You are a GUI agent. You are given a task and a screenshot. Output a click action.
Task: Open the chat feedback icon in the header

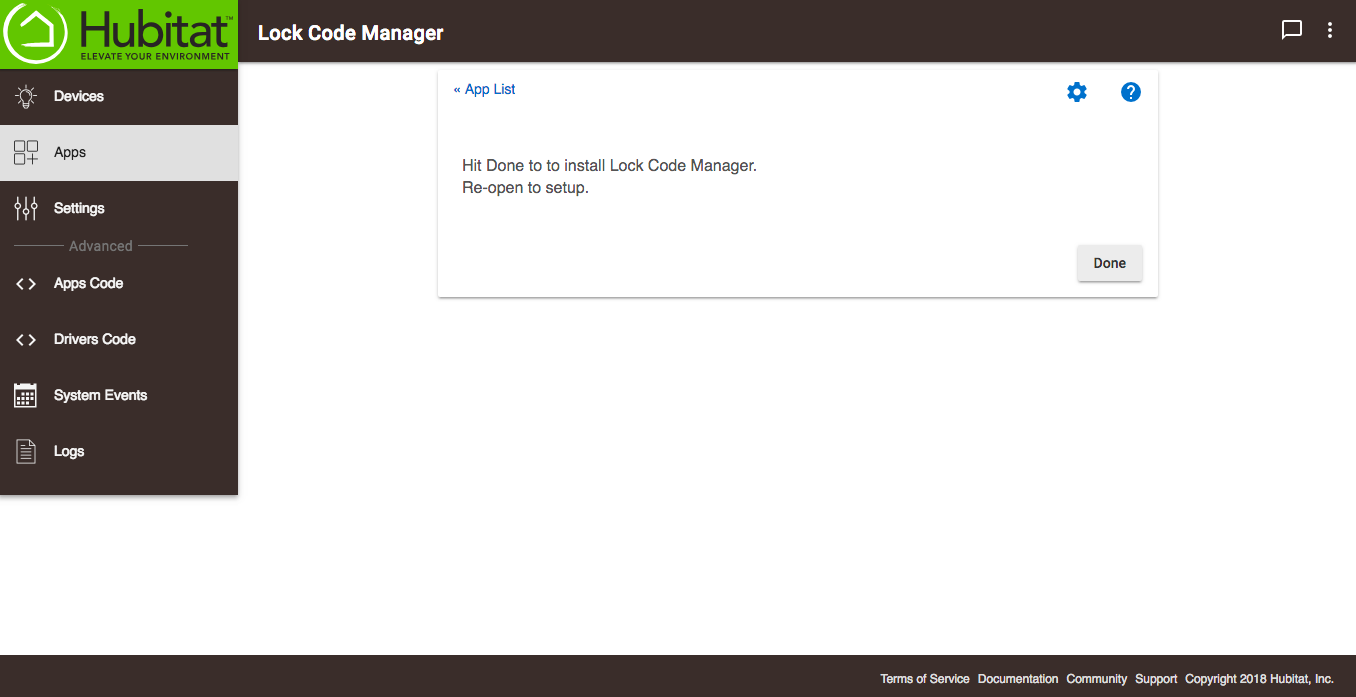pos(1292,30)
